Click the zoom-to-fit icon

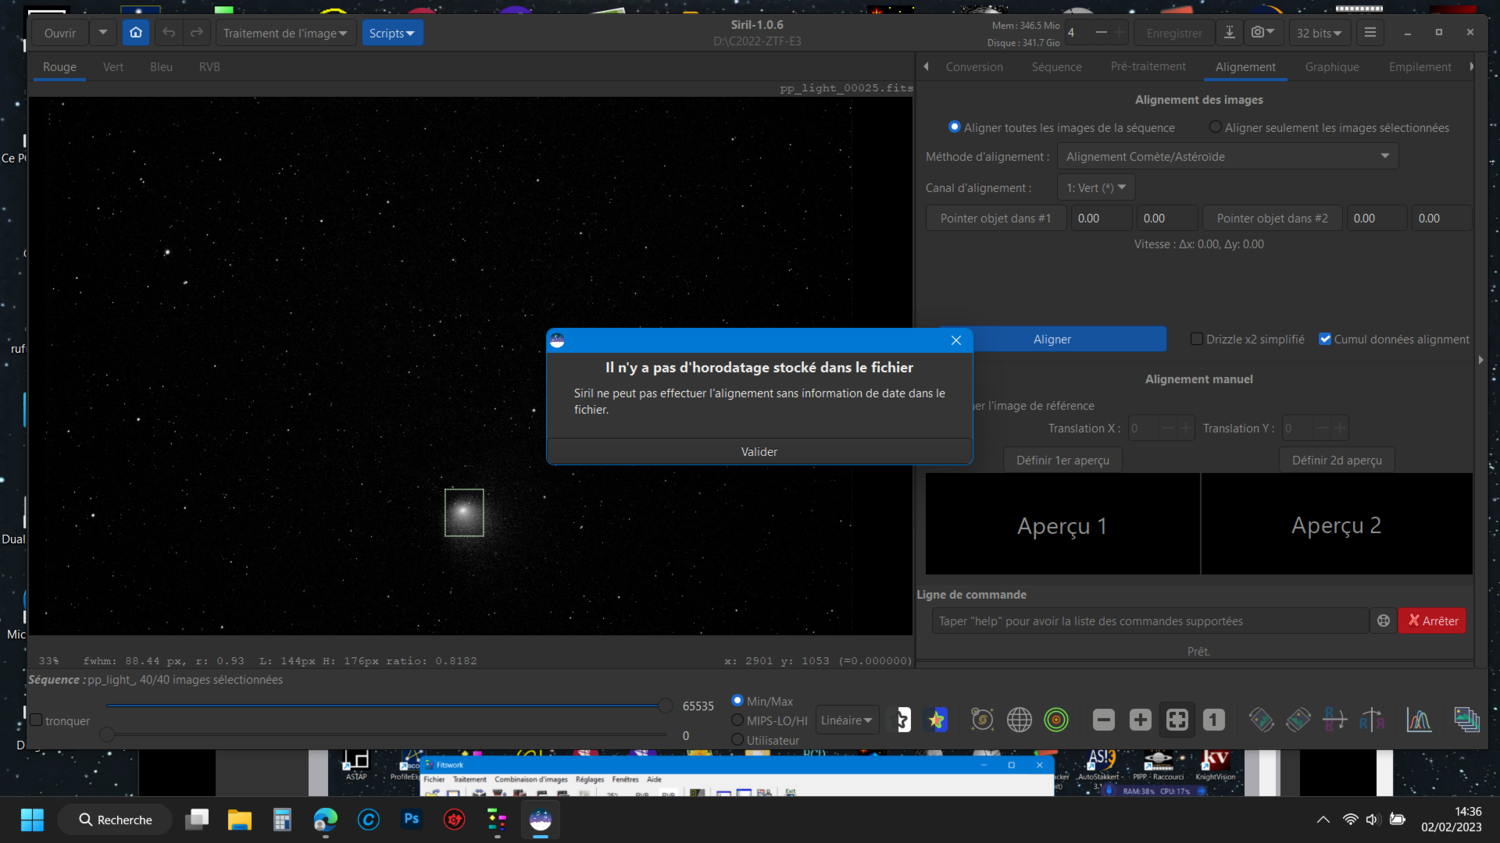click(1177, 720)
